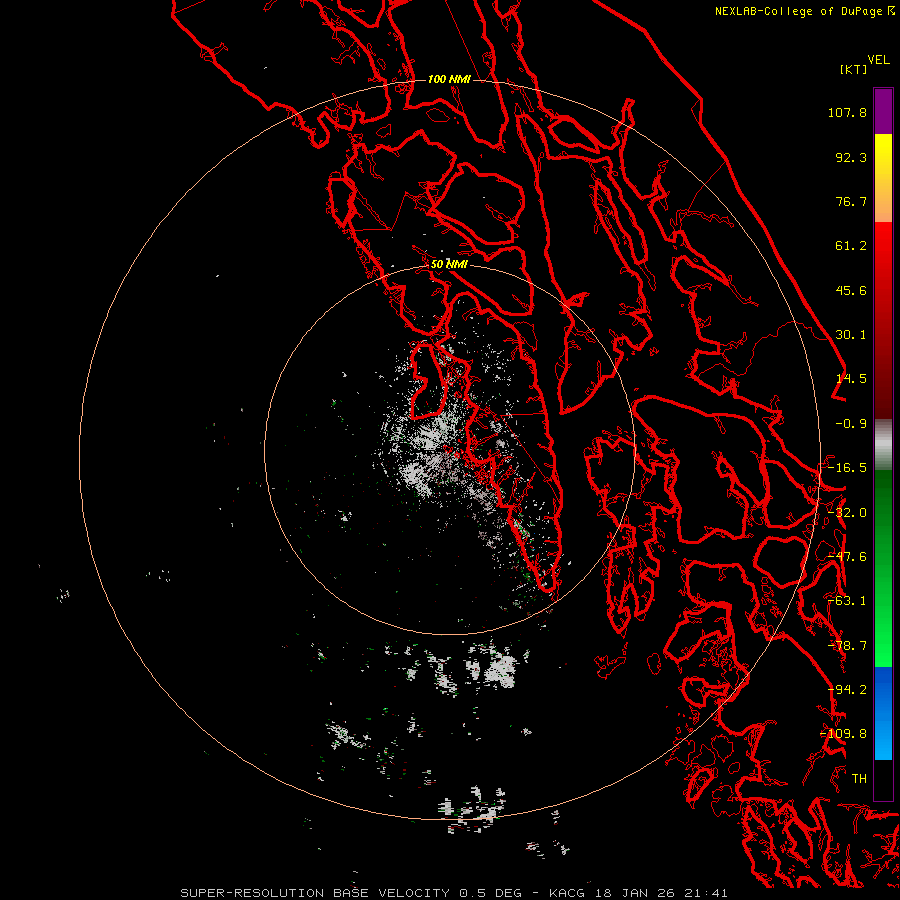Click the -78.7 velocity scale label
This screenshot has height=900, width=900.
tap(847, 646)
